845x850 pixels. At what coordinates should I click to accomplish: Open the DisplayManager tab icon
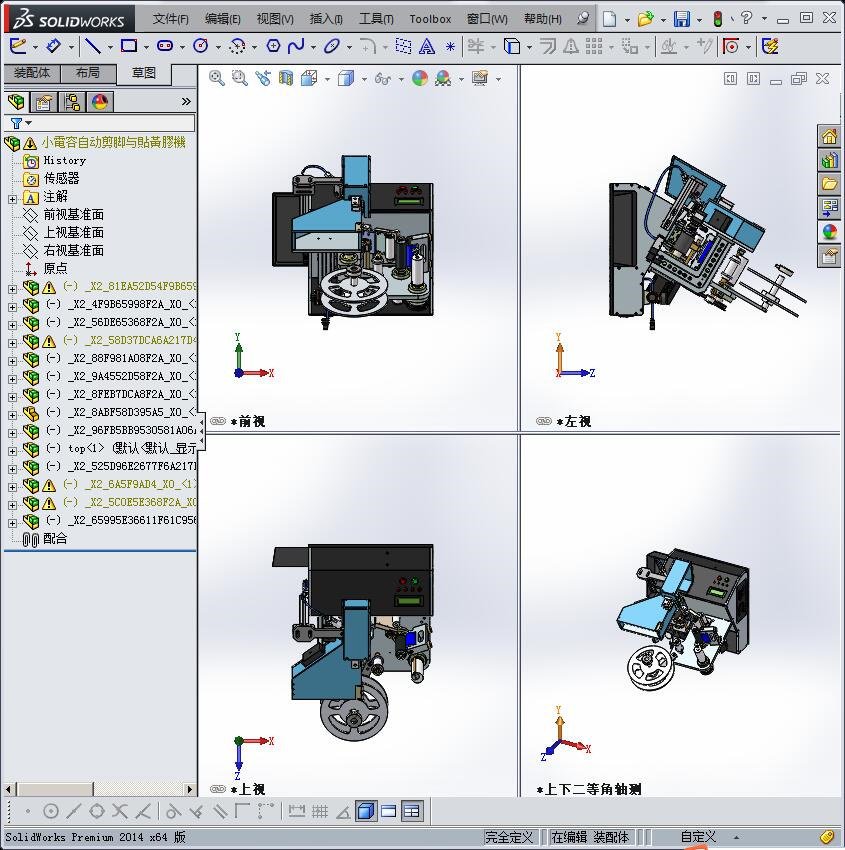(x=100, y=102)
